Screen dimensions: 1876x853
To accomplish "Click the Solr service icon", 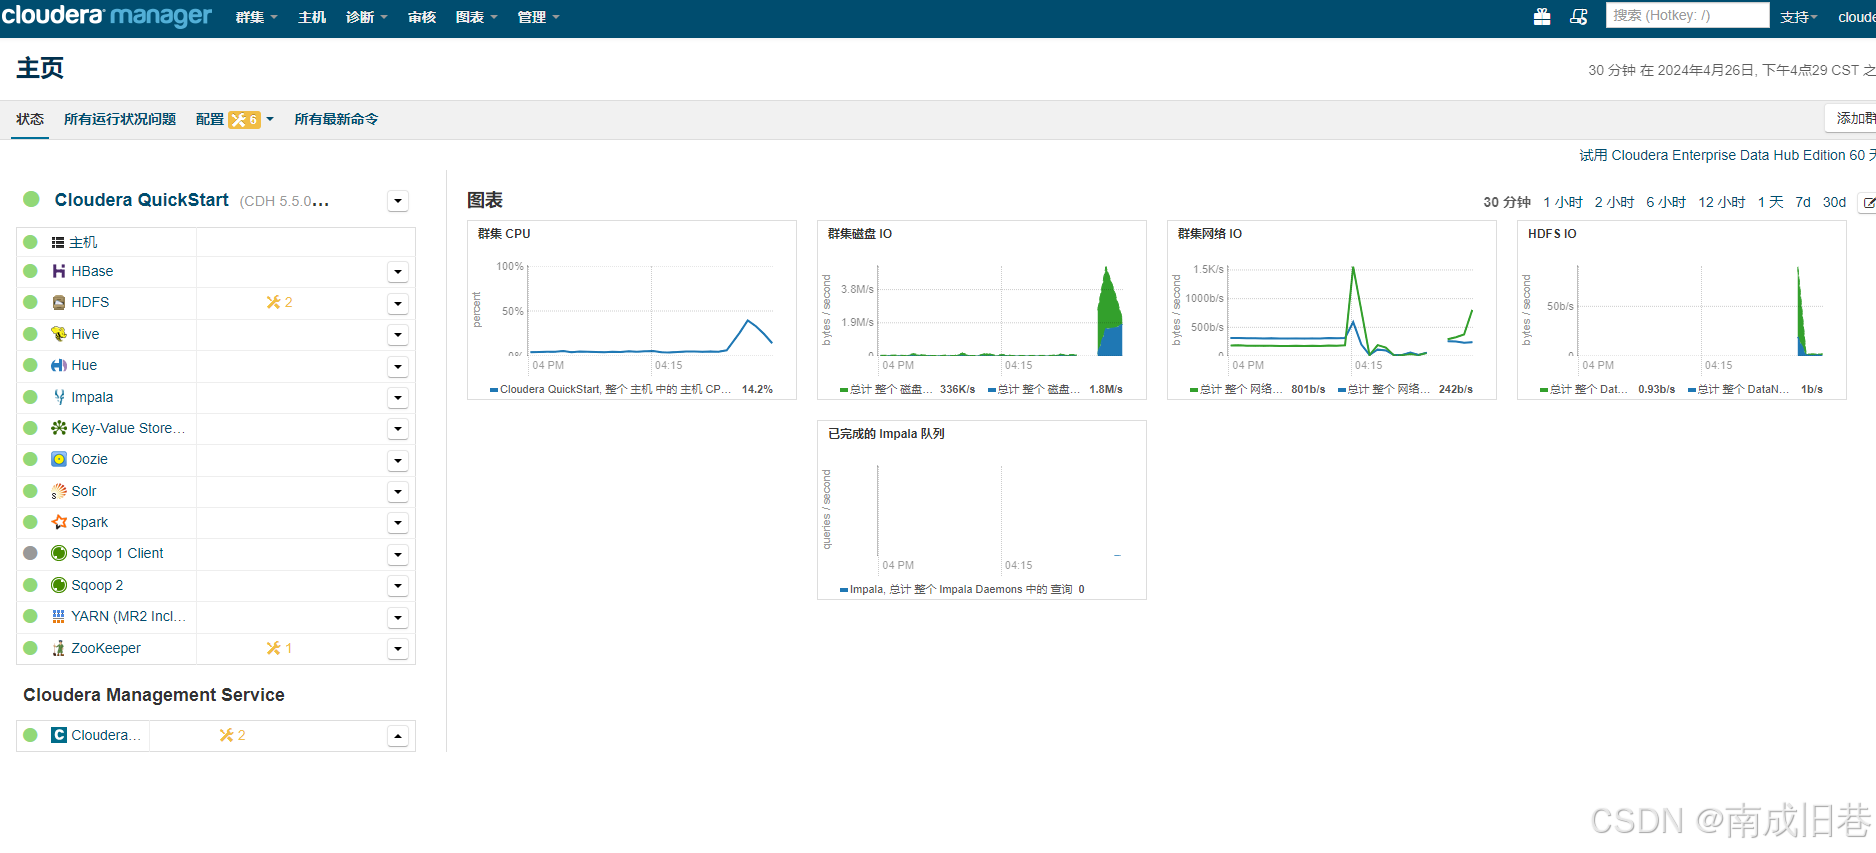I will [x=59, y=491].
